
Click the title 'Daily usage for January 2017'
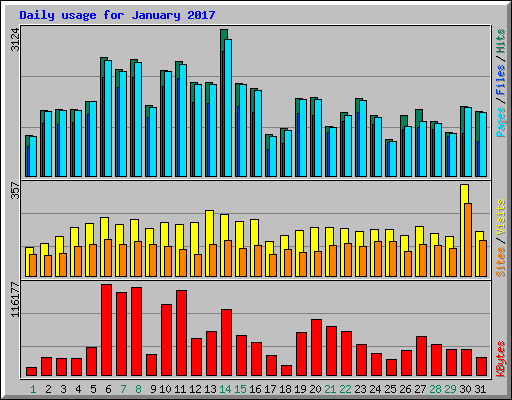117,15
